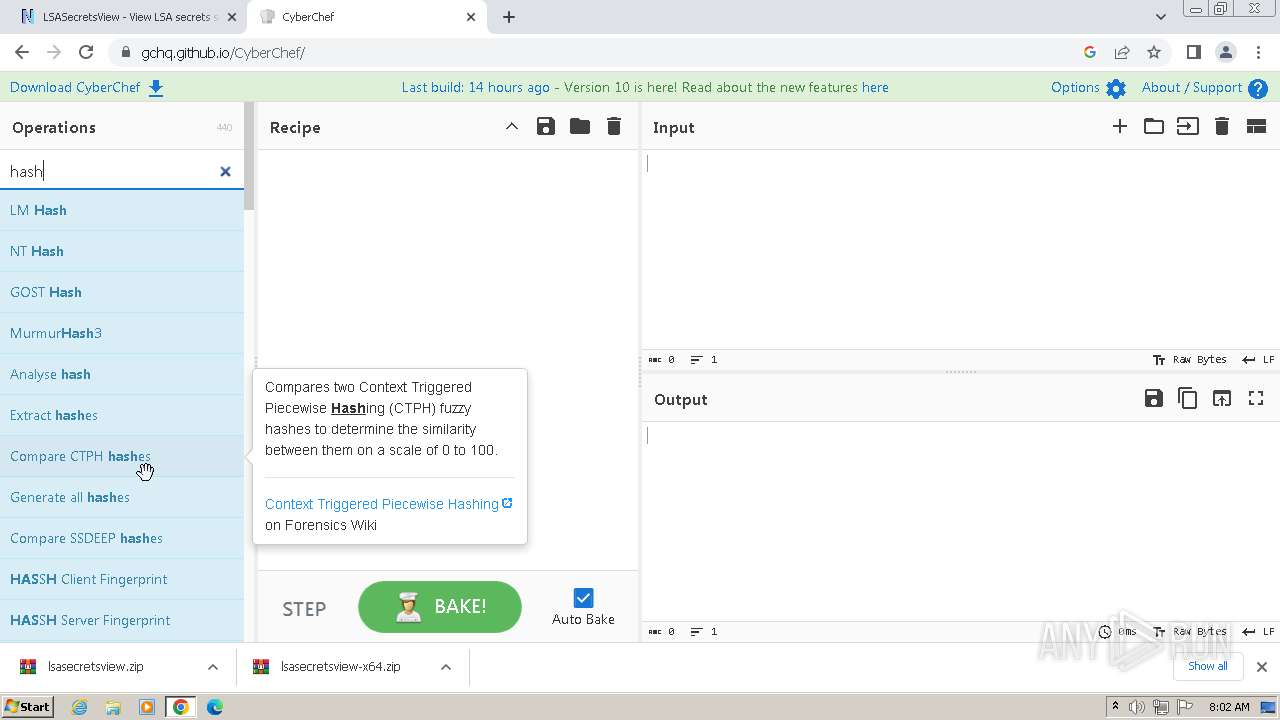Share this page icon in address bar
This screenshot has width=1280, height=720.
[1122, 52]
